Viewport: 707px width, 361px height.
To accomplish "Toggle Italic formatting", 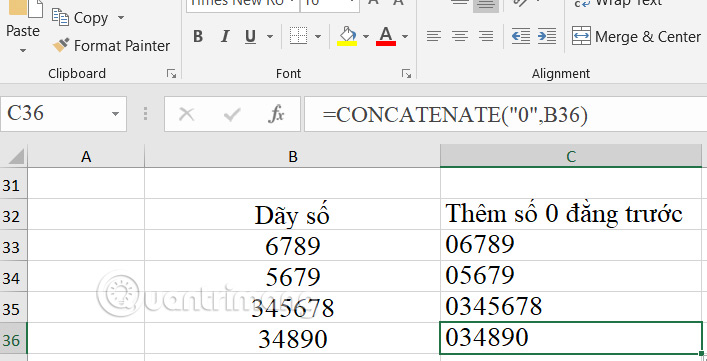I will [225, 36].
